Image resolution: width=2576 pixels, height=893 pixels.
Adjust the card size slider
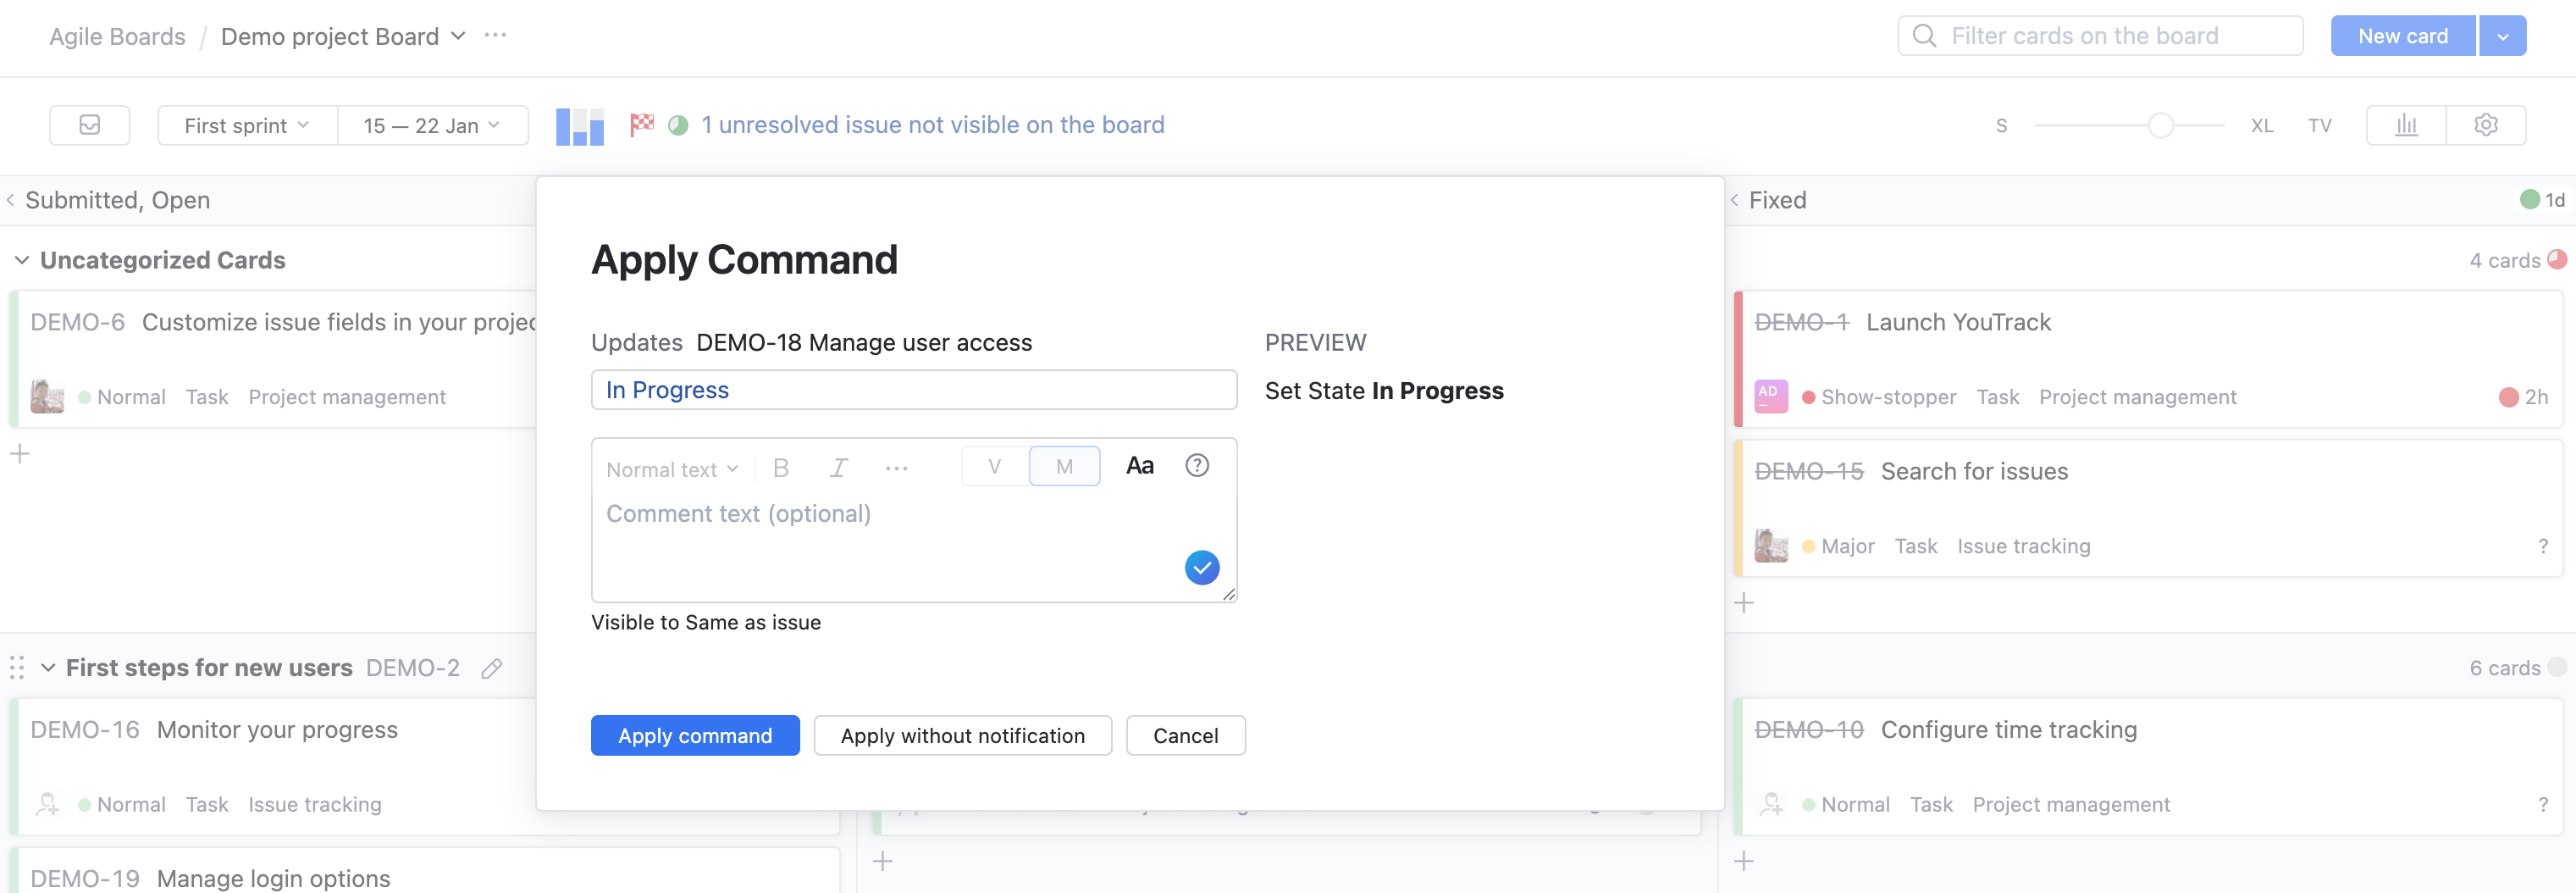2160,125
